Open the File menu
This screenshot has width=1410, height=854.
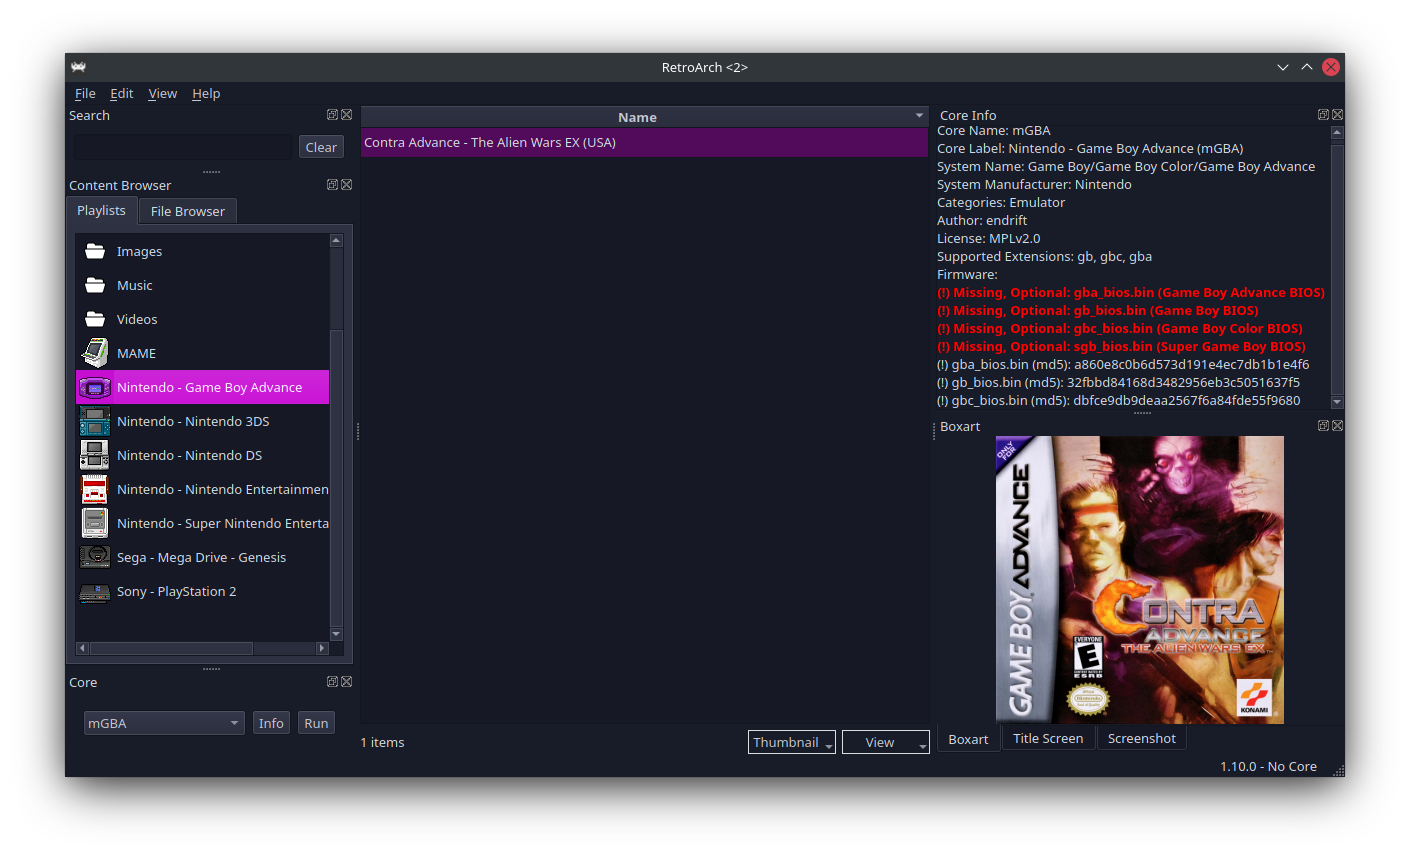coord(85,93)
